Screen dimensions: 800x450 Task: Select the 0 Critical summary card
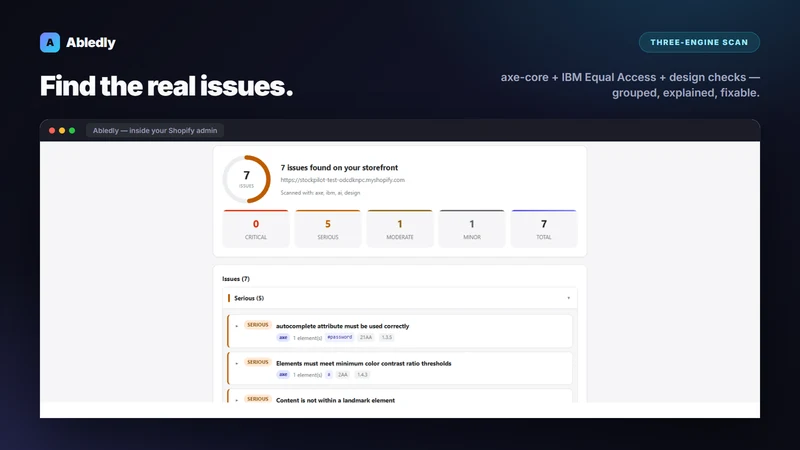pos(256,229)
